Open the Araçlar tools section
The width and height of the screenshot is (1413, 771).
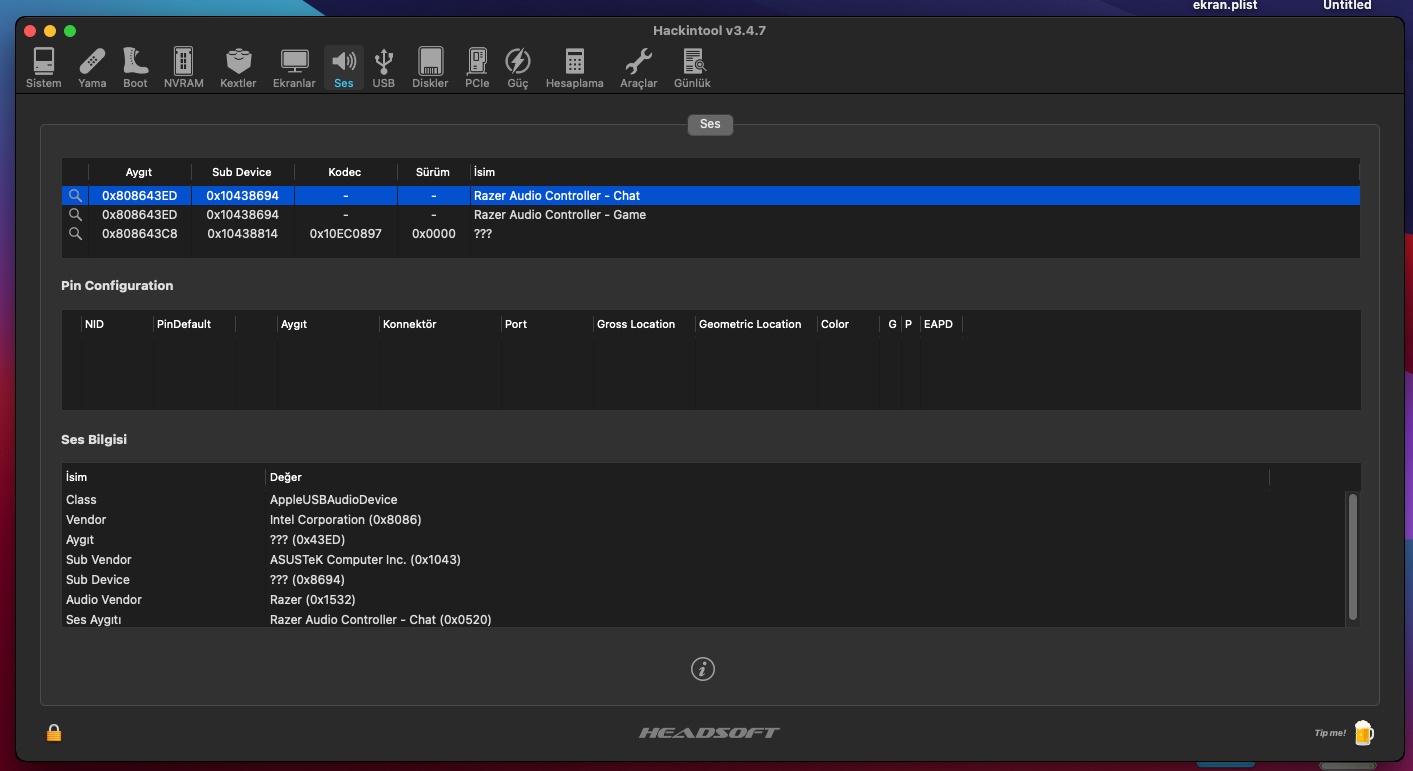pyautogui.click(x=638, y=67)
